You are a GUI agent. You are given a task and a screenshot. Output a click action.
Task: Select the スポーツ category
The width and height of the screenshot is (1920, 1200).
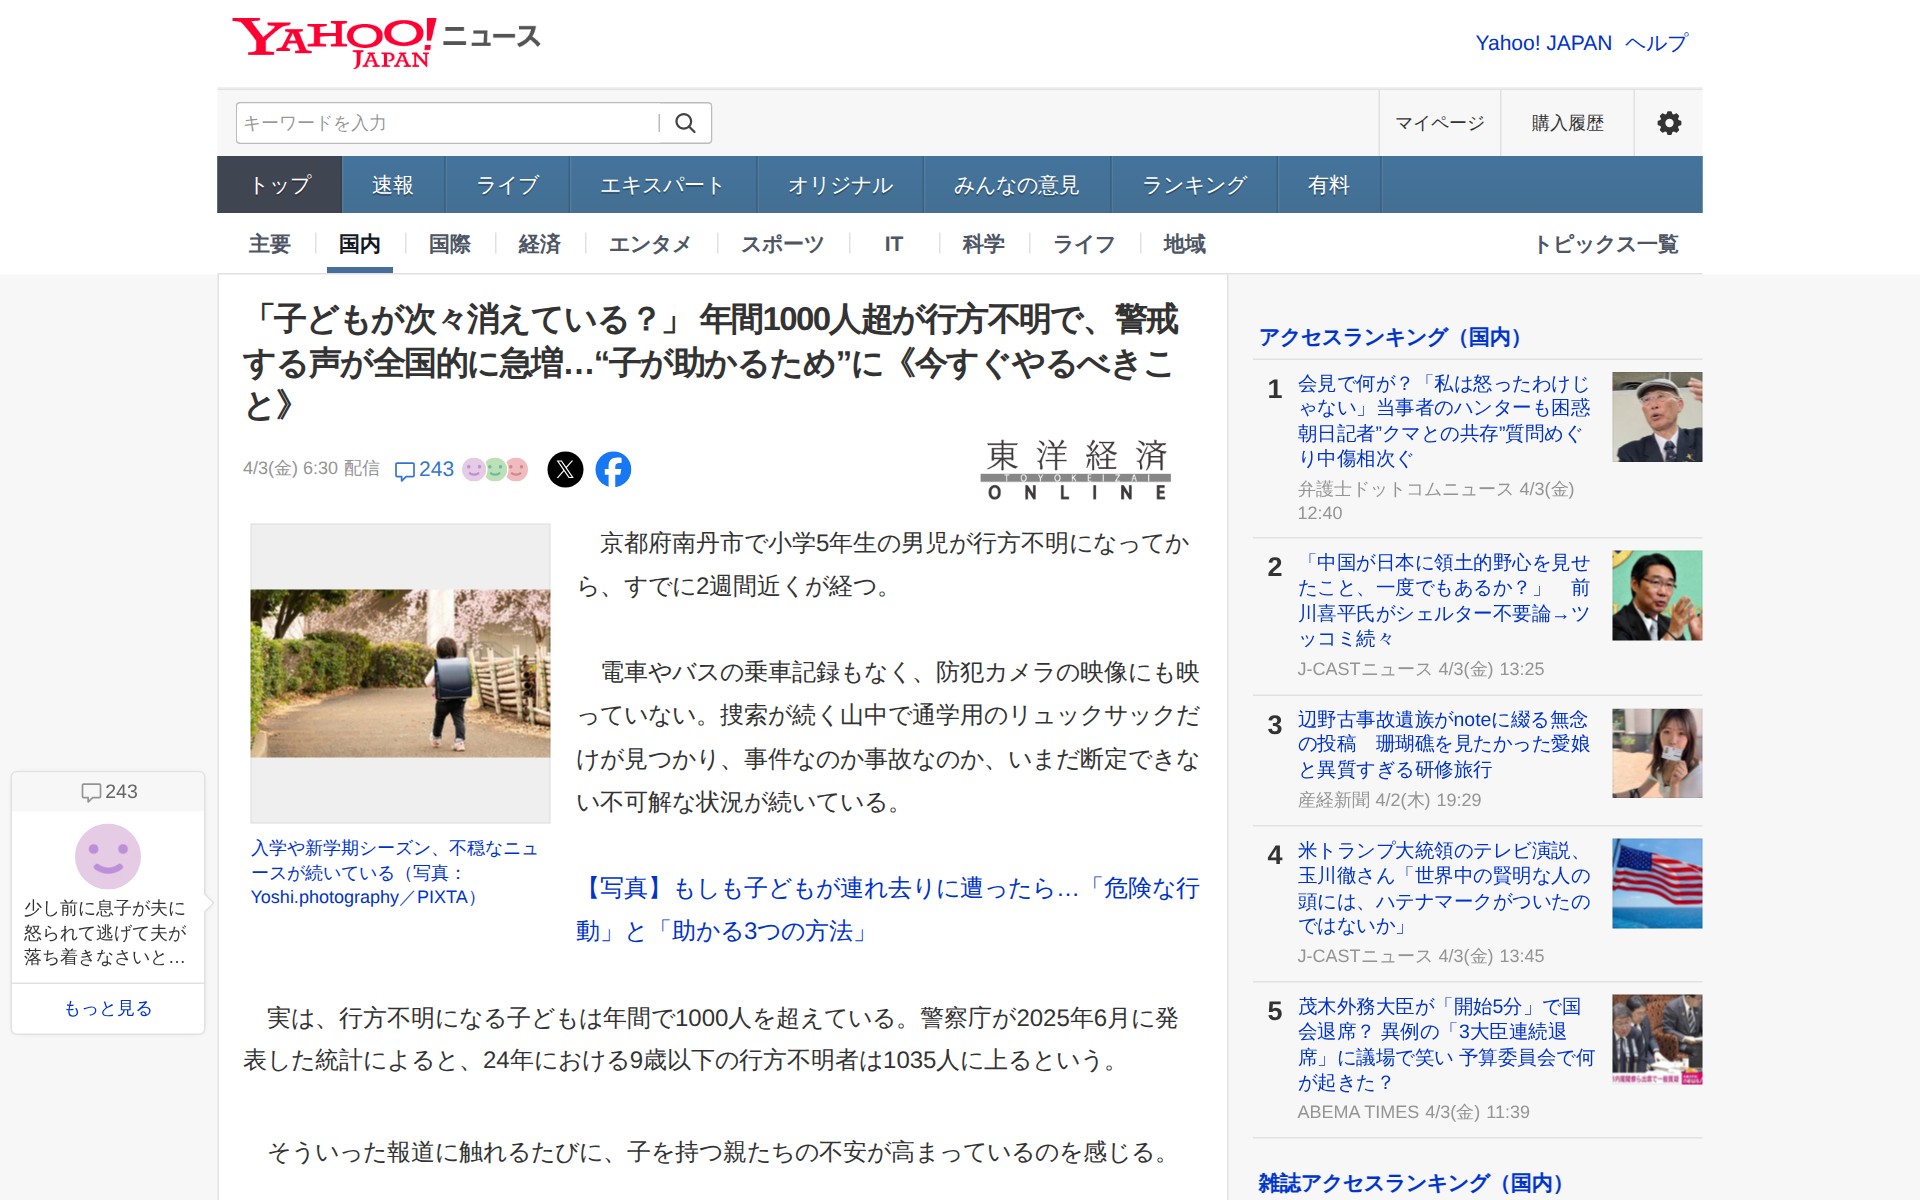(782, 244)
